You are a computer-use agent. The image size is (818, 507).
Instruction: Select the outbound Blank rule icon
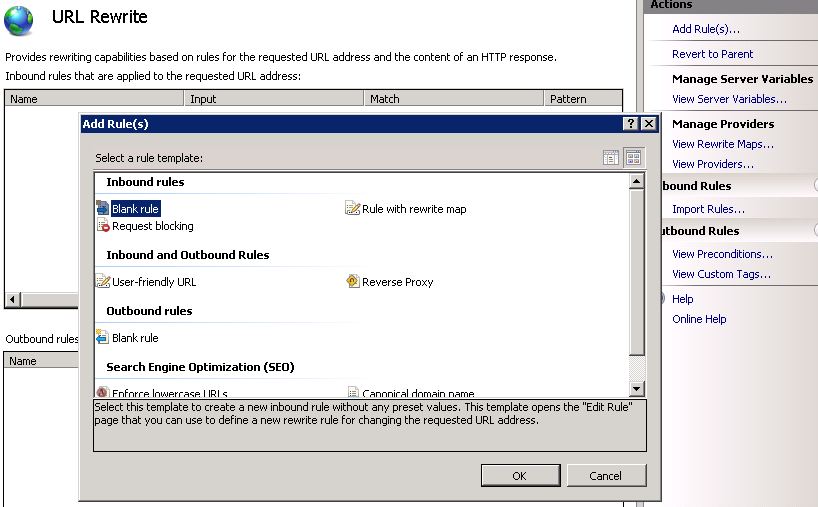tap(102, 338)
